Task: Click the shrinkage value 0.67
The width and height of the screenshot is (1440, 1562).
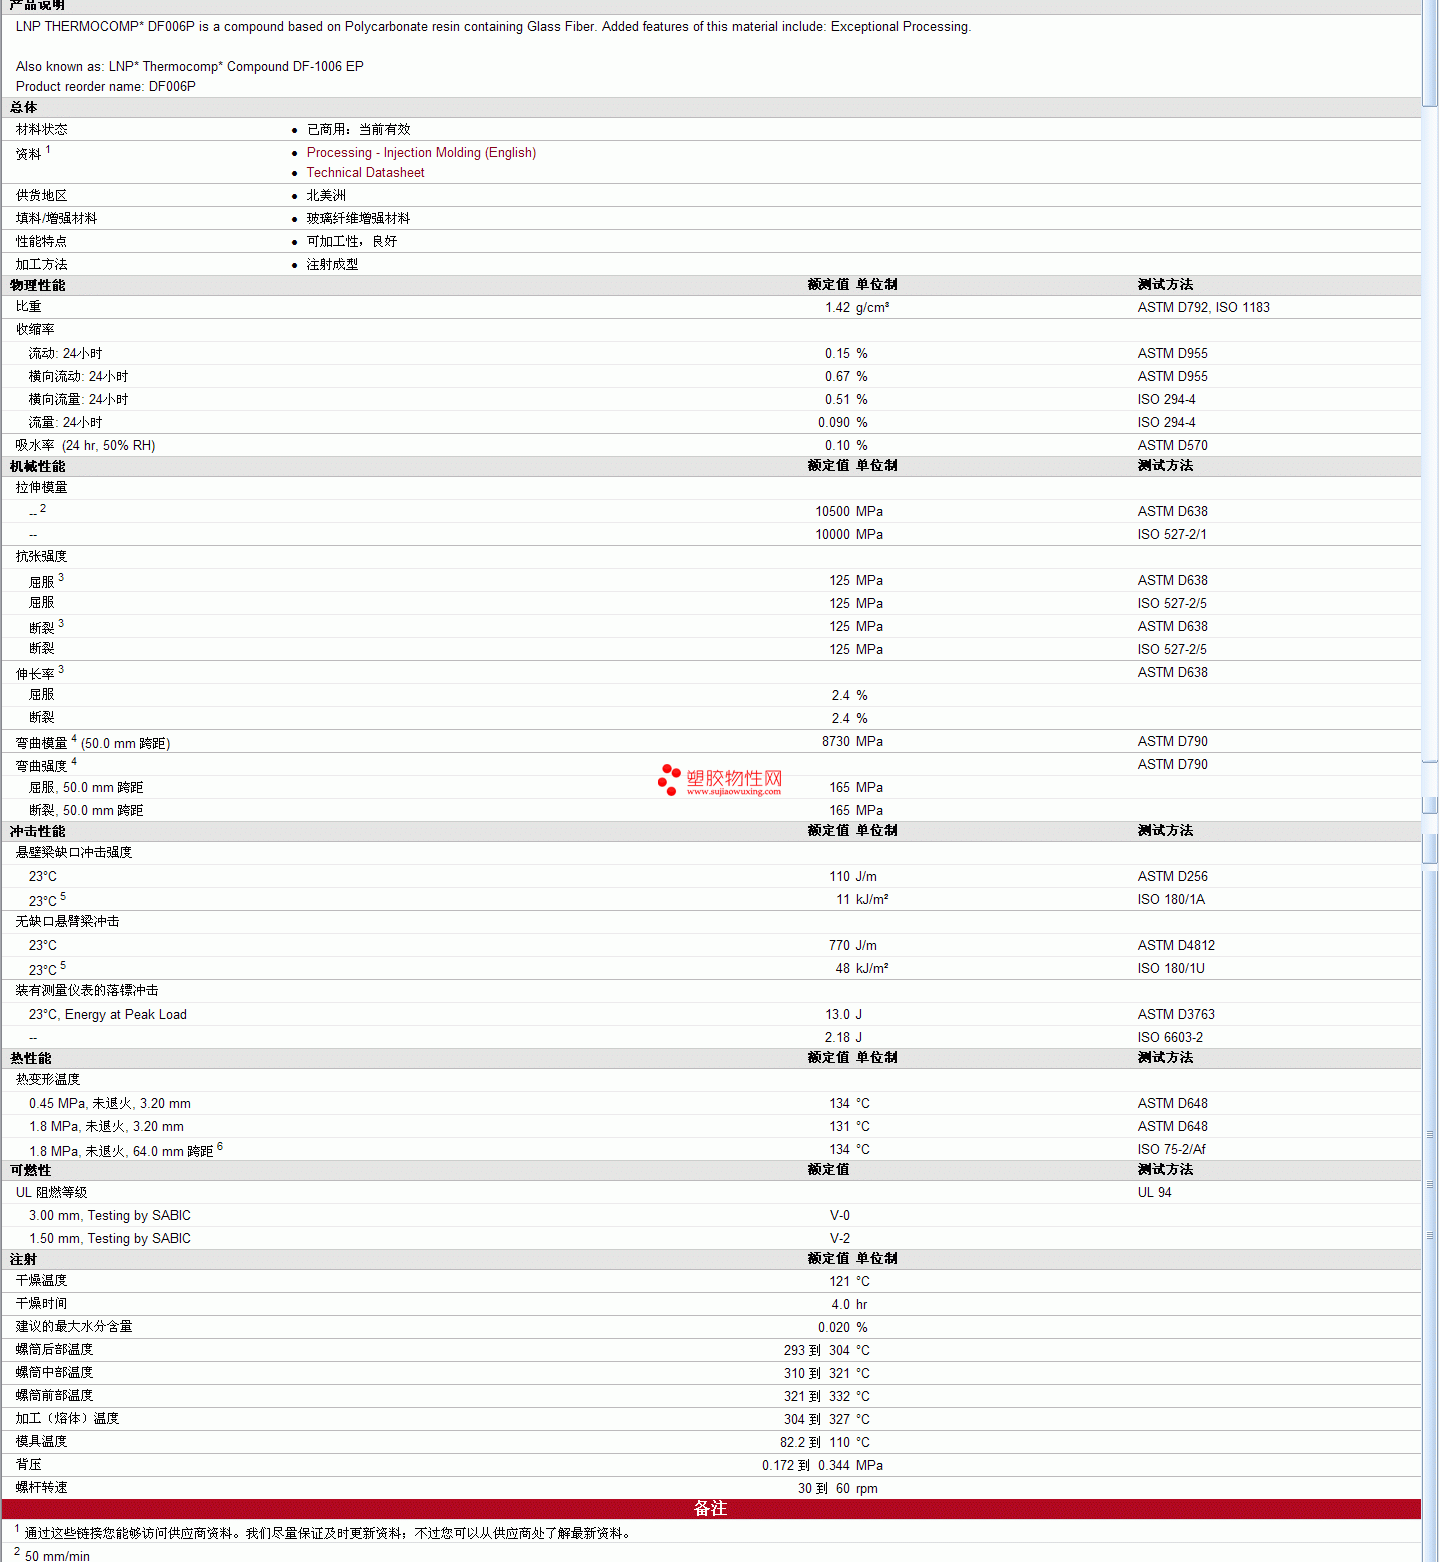Action: pyautogui.click(x=837, y=377)
